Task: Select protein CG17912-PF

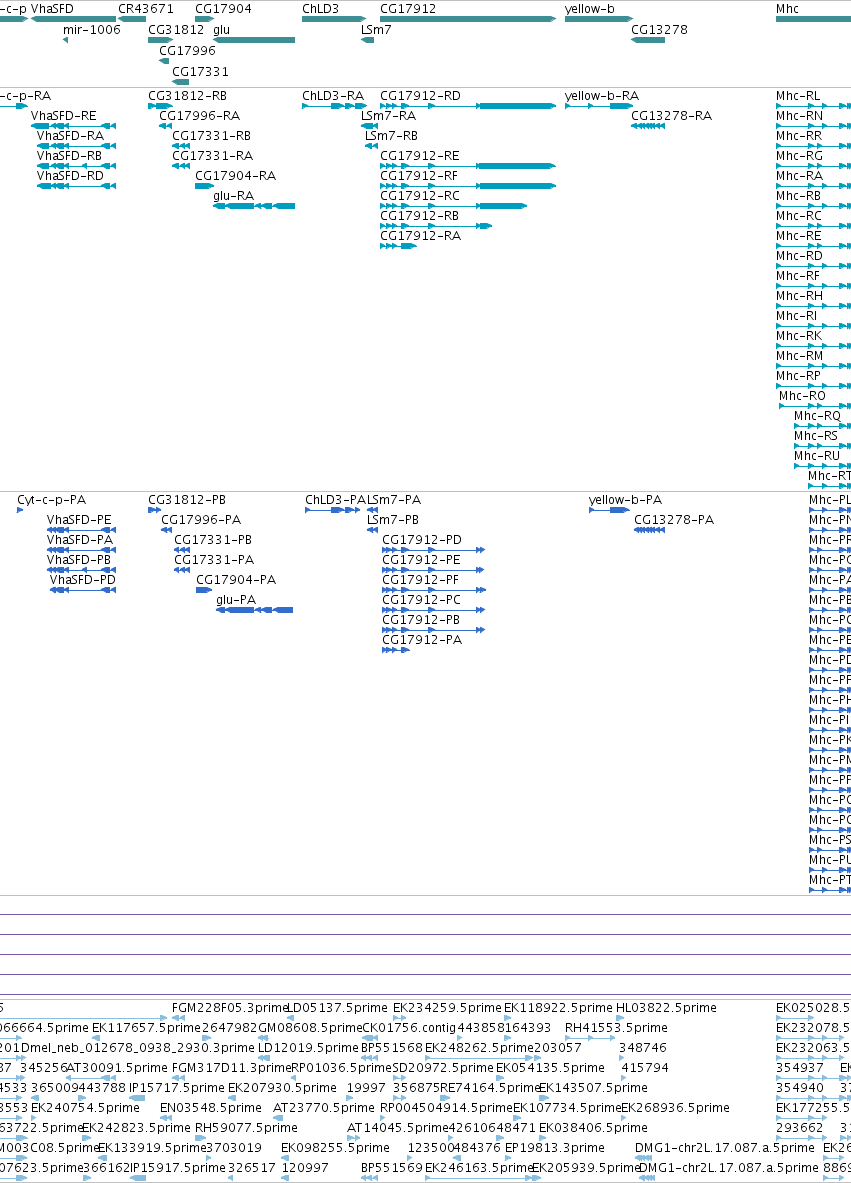Action: point(434,590)
